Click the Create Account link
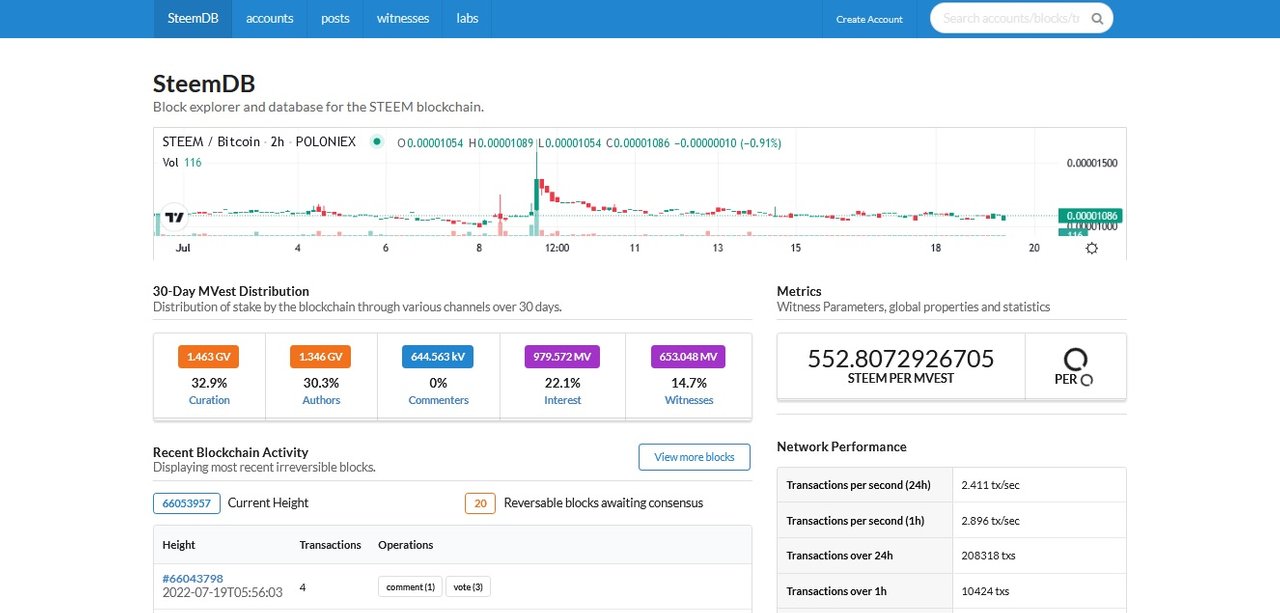 (x=869, y=19)
